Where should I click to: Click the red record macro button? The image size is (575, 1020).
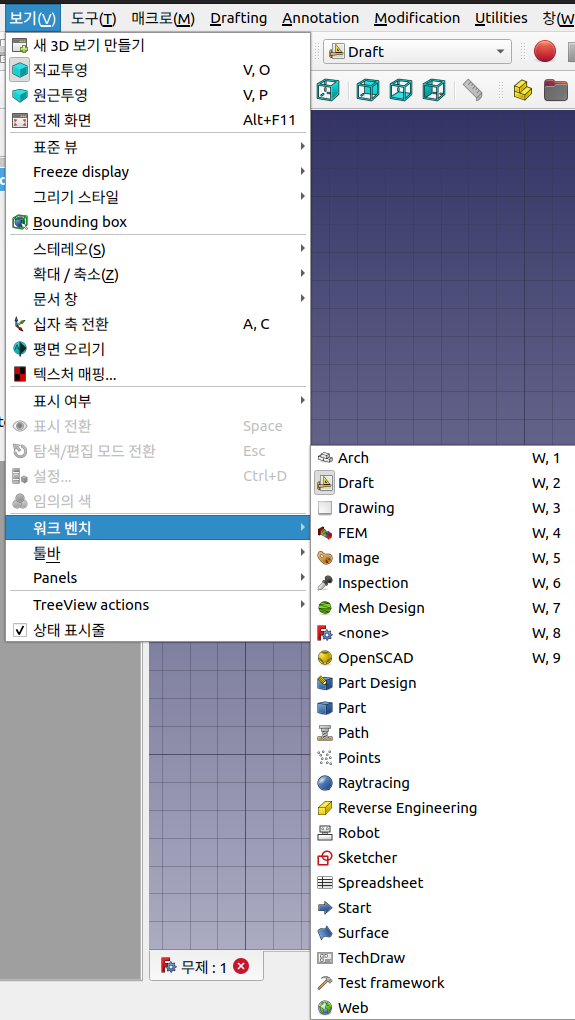[545, 51]
